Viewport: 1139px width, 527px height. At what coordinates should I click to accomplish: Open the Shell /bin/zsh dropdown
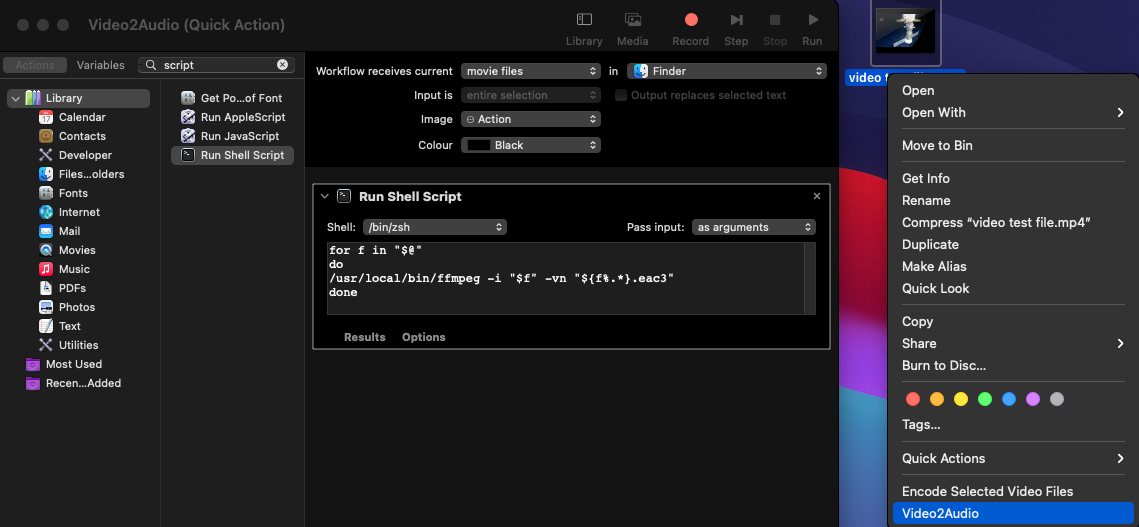point(435,228)
